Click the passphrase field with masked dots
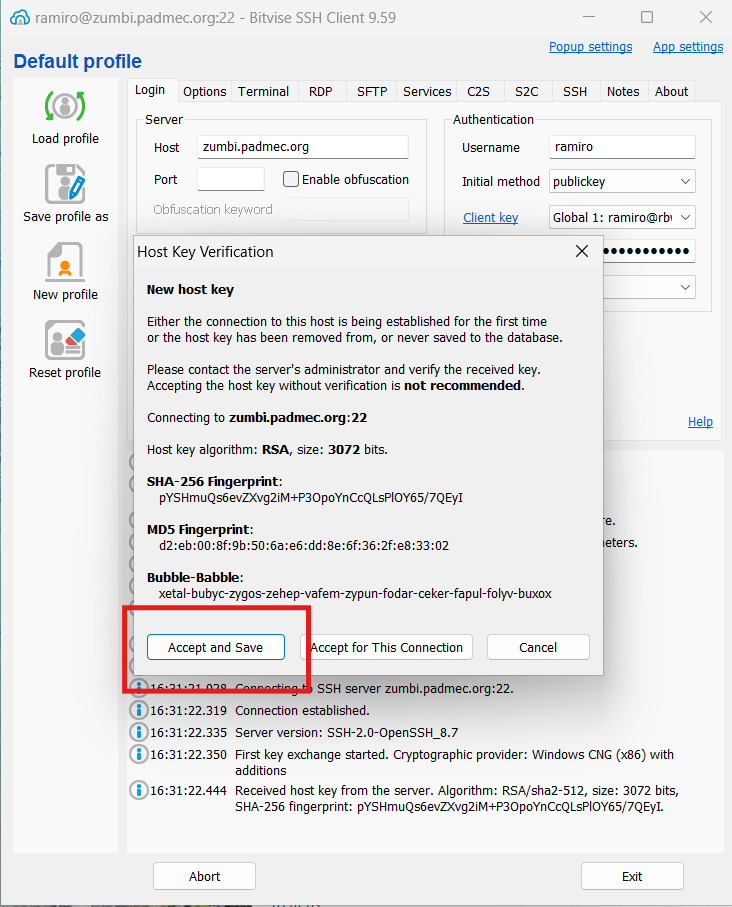The height and width of the screenshot is (907, 732). [x=649, y=251]
